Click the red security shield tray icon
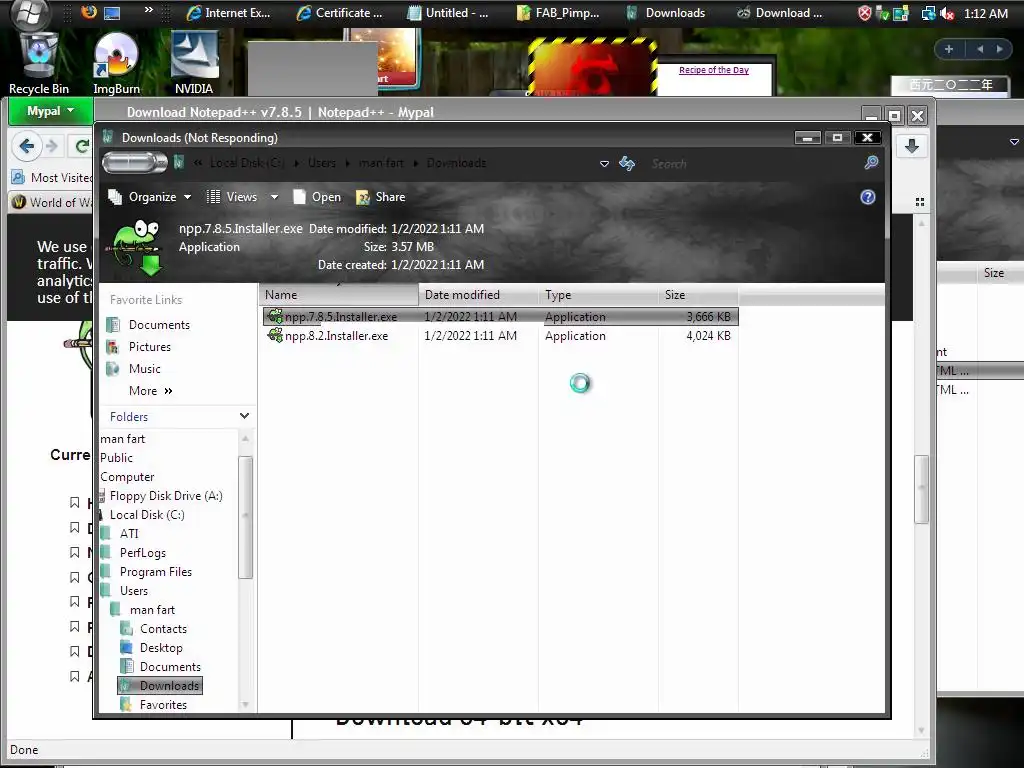Image resolution: width=1024 pixels, height=768 pixels. [x=865, y=13]
